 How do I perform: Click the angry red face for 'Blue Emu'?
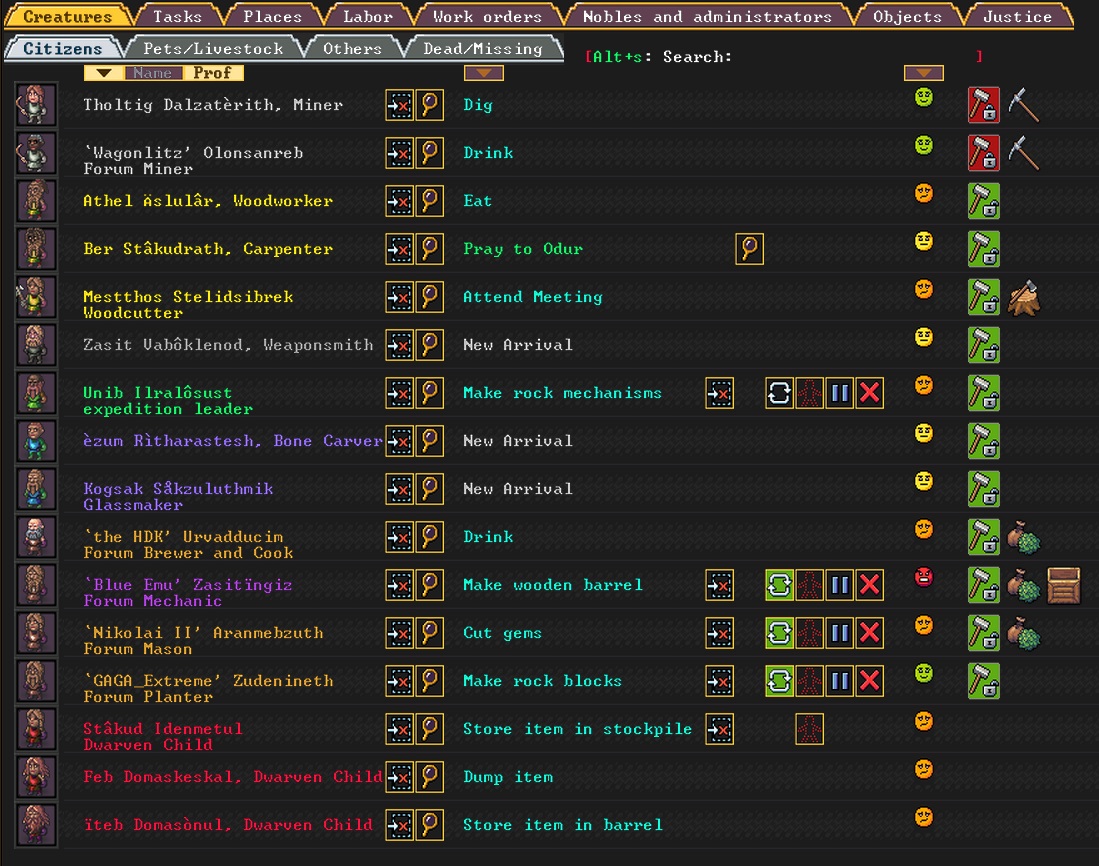(x=922, y=576)
